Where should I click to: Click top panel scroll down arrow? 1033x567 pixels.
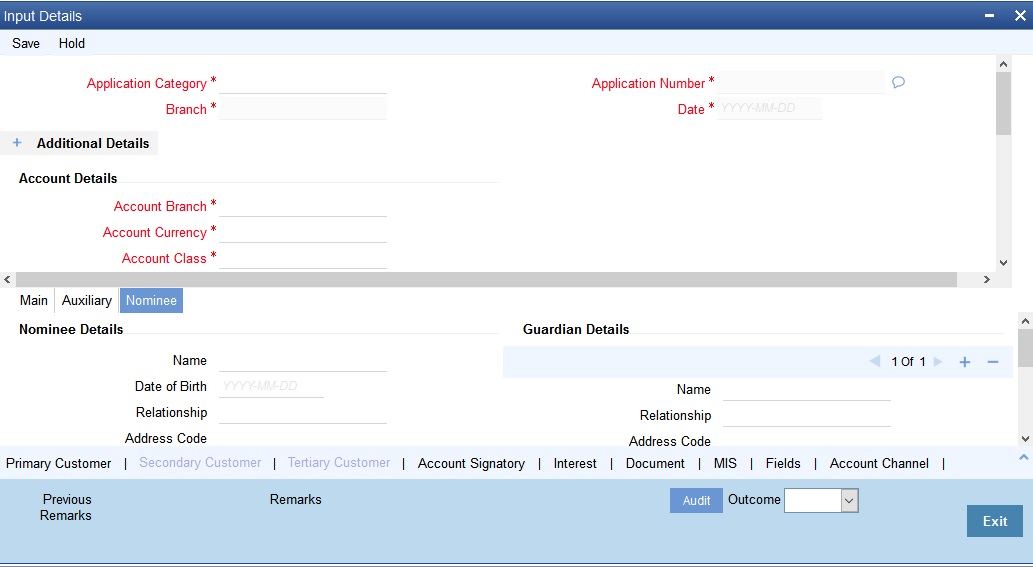click(x=1003, y=263)
